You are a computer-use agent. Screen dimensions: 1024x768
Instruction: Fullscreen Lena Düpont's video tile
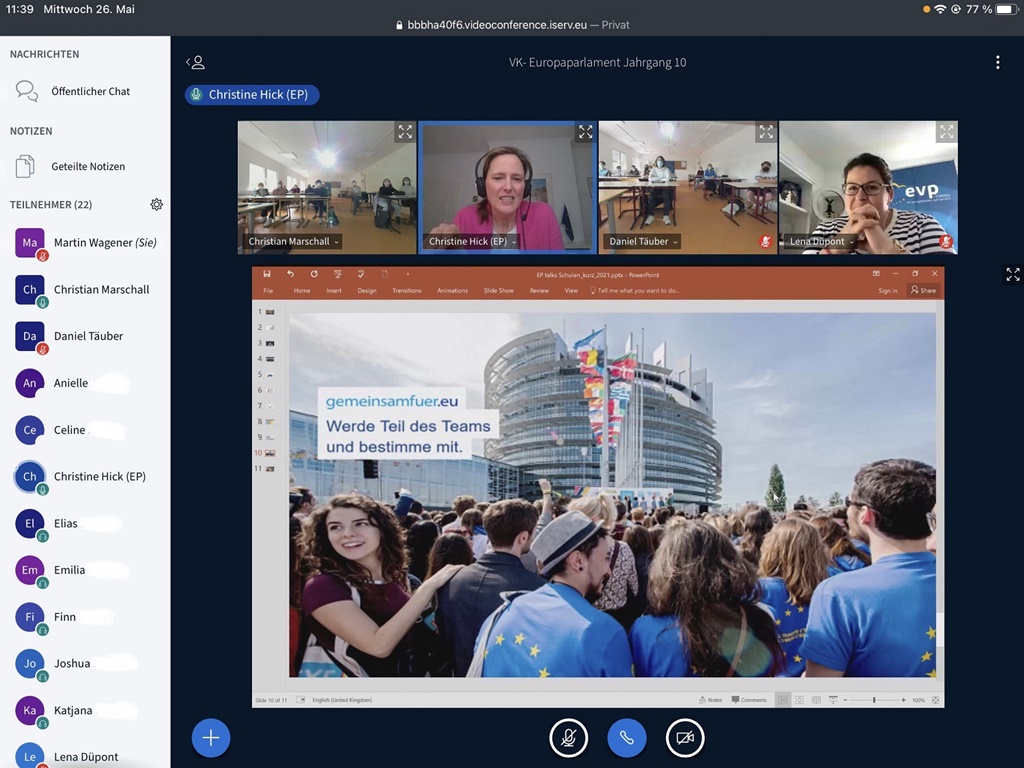945,132
